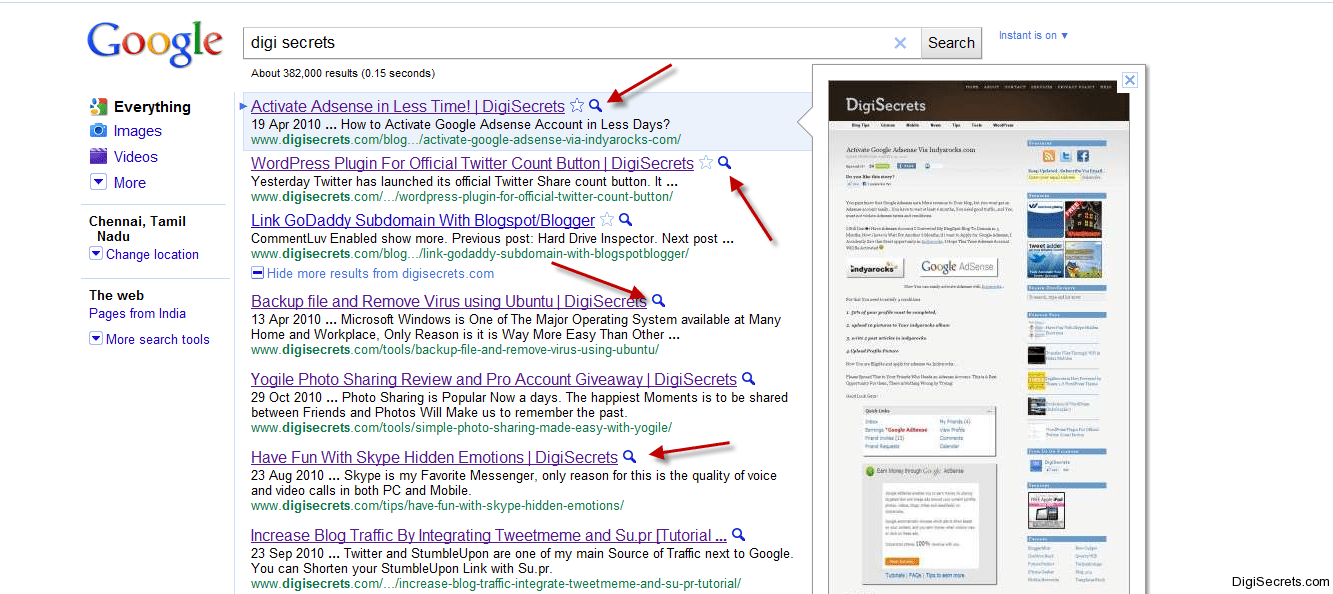This screenshot has height=594, width=1333.
Task: Star the Link GoDaddy Subdomain result
Action: pos(607,220)
